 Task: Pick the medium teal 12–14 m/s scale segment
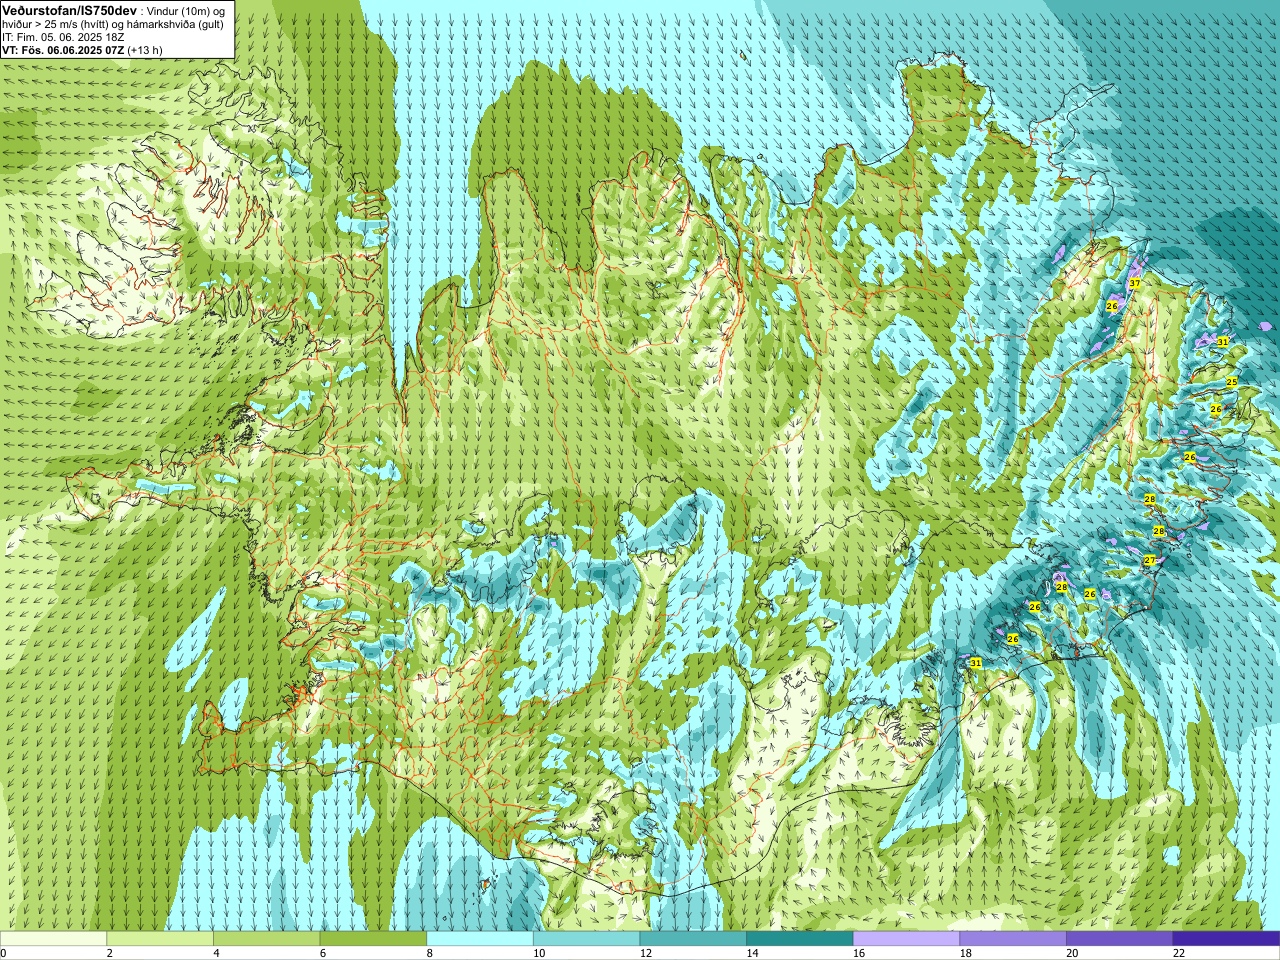[x=693, y=939]
